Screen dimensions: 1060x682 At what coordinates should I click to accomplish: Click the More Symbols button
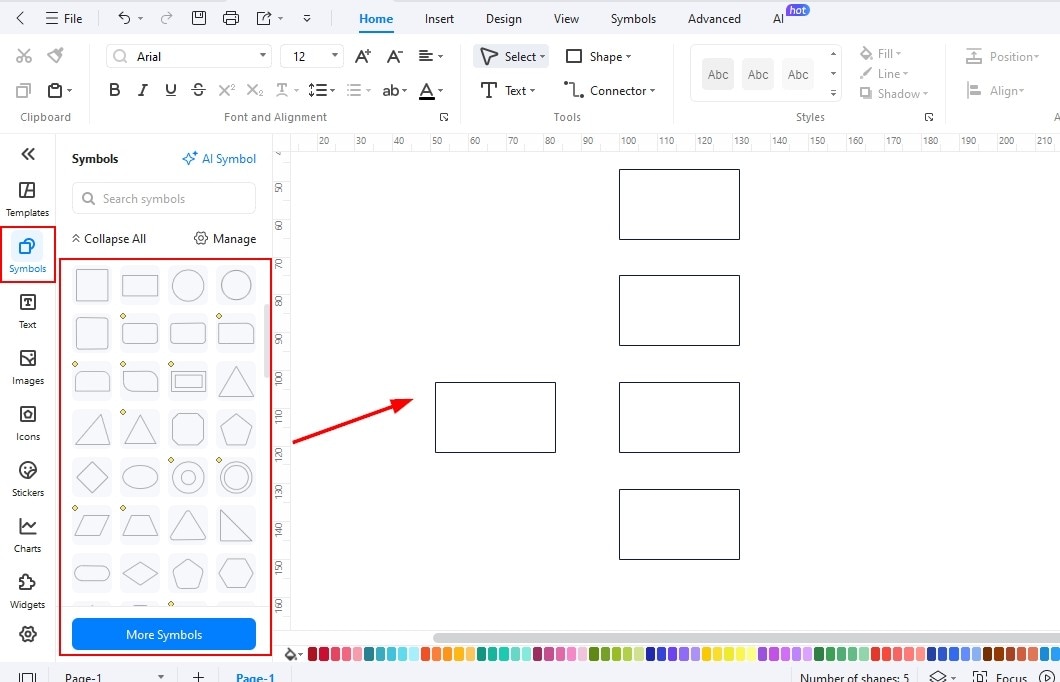(163, 634)
